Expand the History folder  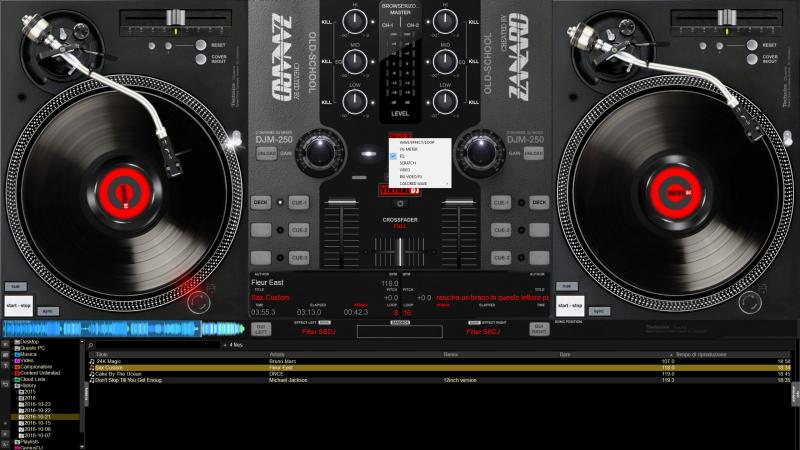(x=13, y=386)
